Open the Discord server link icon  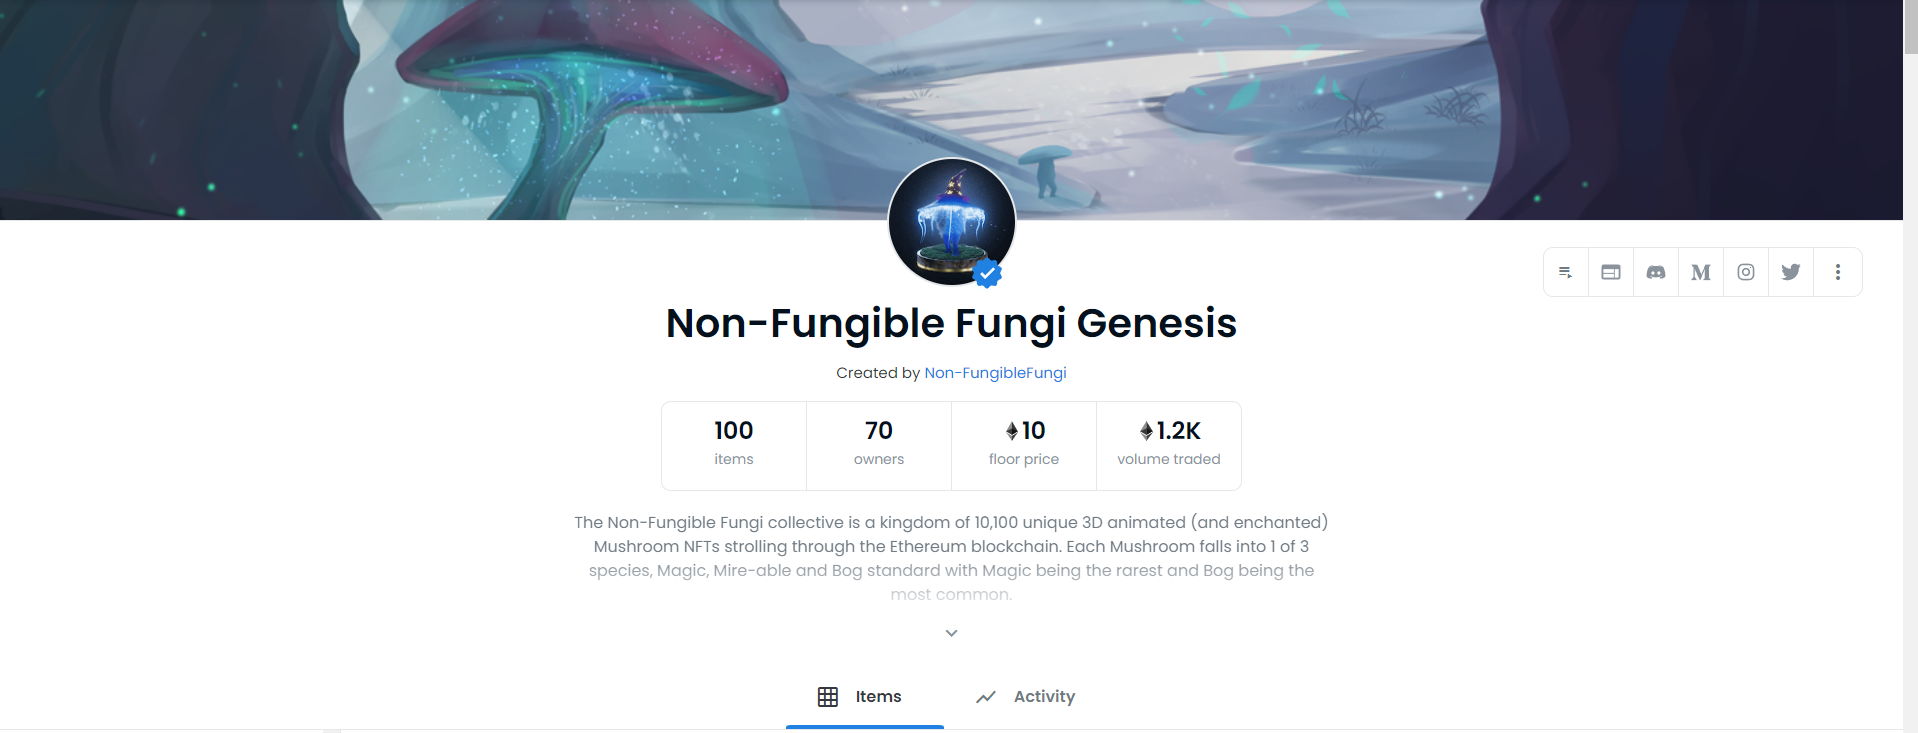[1656, 272]
